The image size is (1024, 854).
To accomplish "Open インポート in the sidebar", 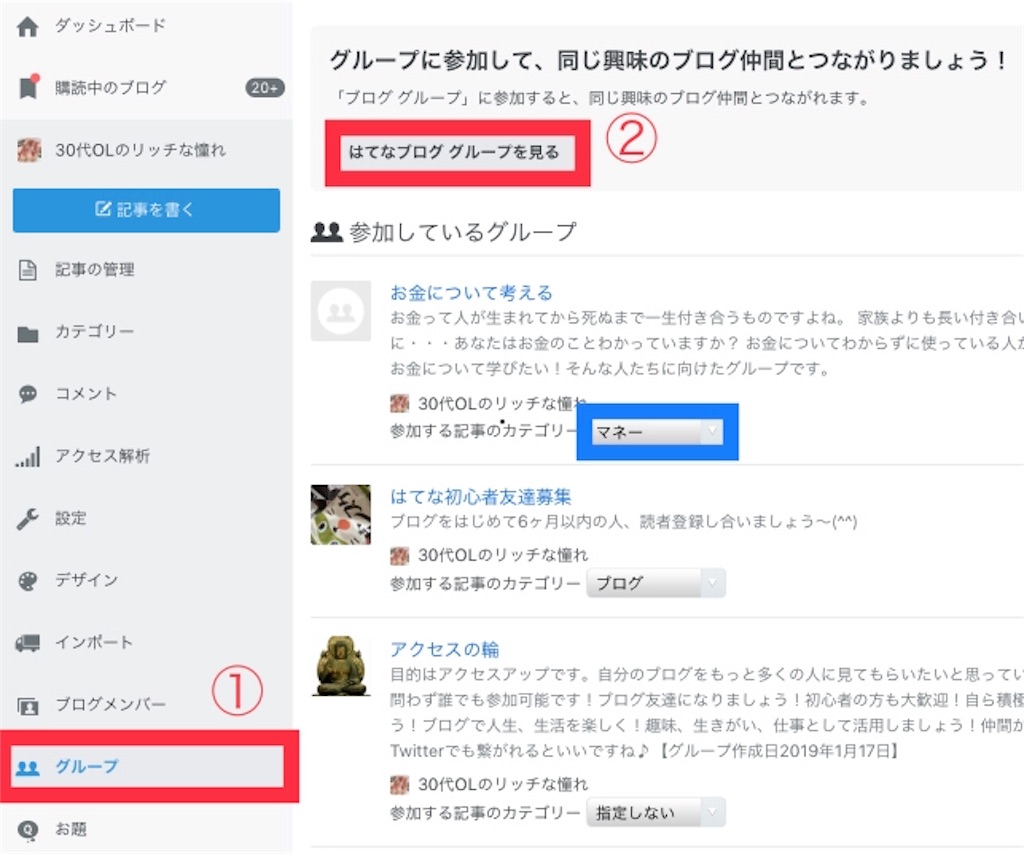I will point(93,642).
